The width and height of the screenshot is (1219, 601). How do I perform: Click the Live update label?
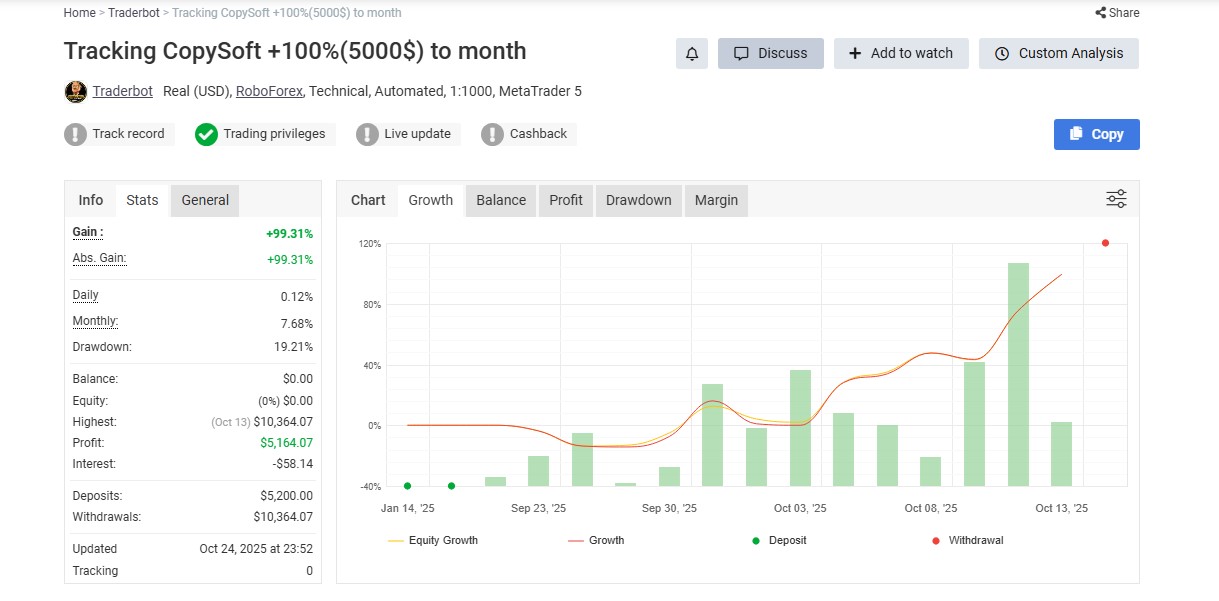click(417, 134)
